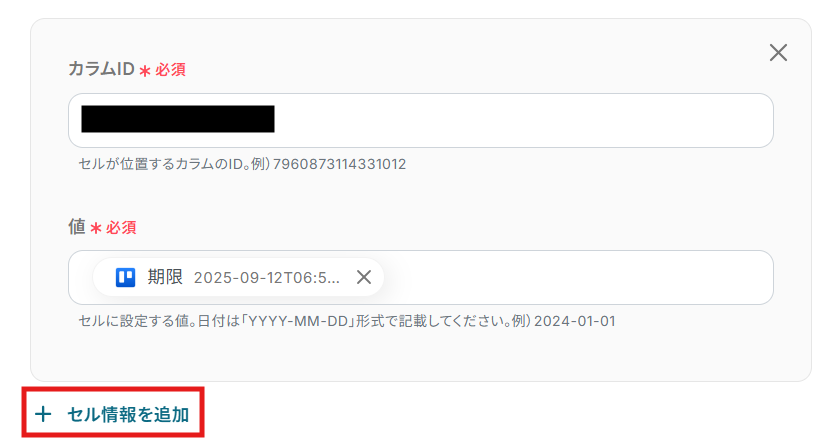Click the 値 field label

click(77, 227)
